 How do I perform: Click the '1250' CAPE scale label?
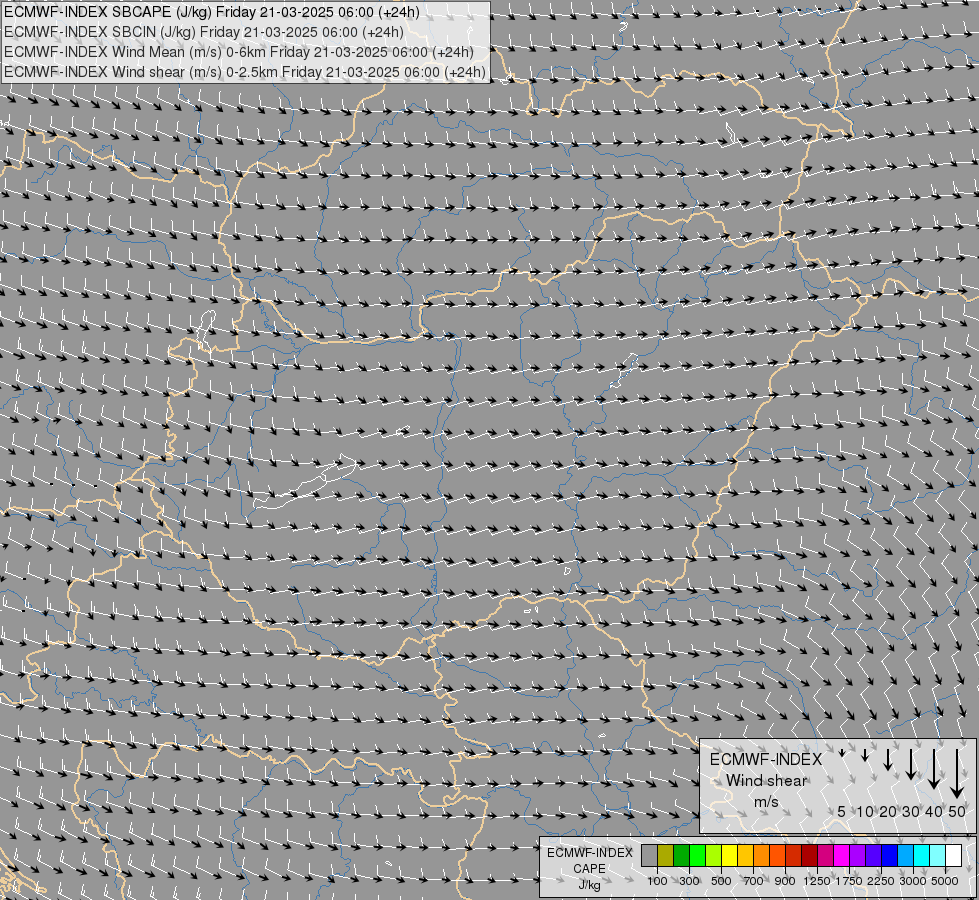(817, 881)
